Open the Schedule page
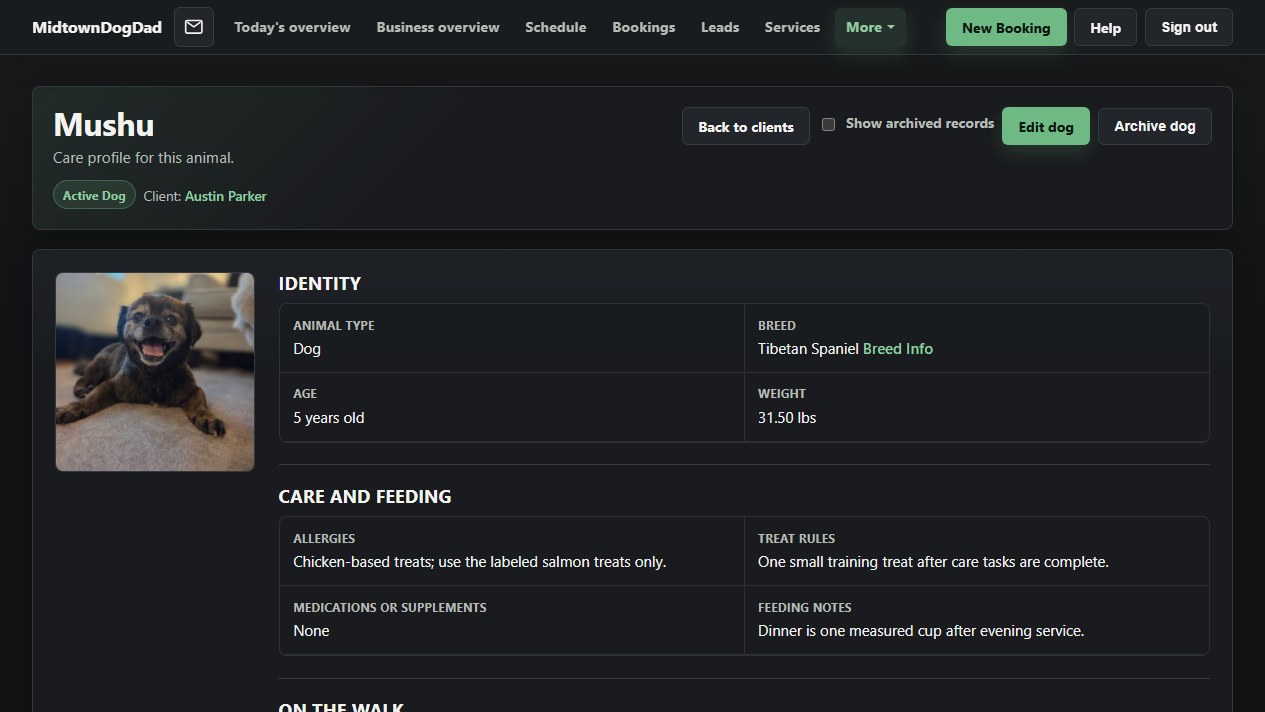The image size is (1265, 712). 556,27
